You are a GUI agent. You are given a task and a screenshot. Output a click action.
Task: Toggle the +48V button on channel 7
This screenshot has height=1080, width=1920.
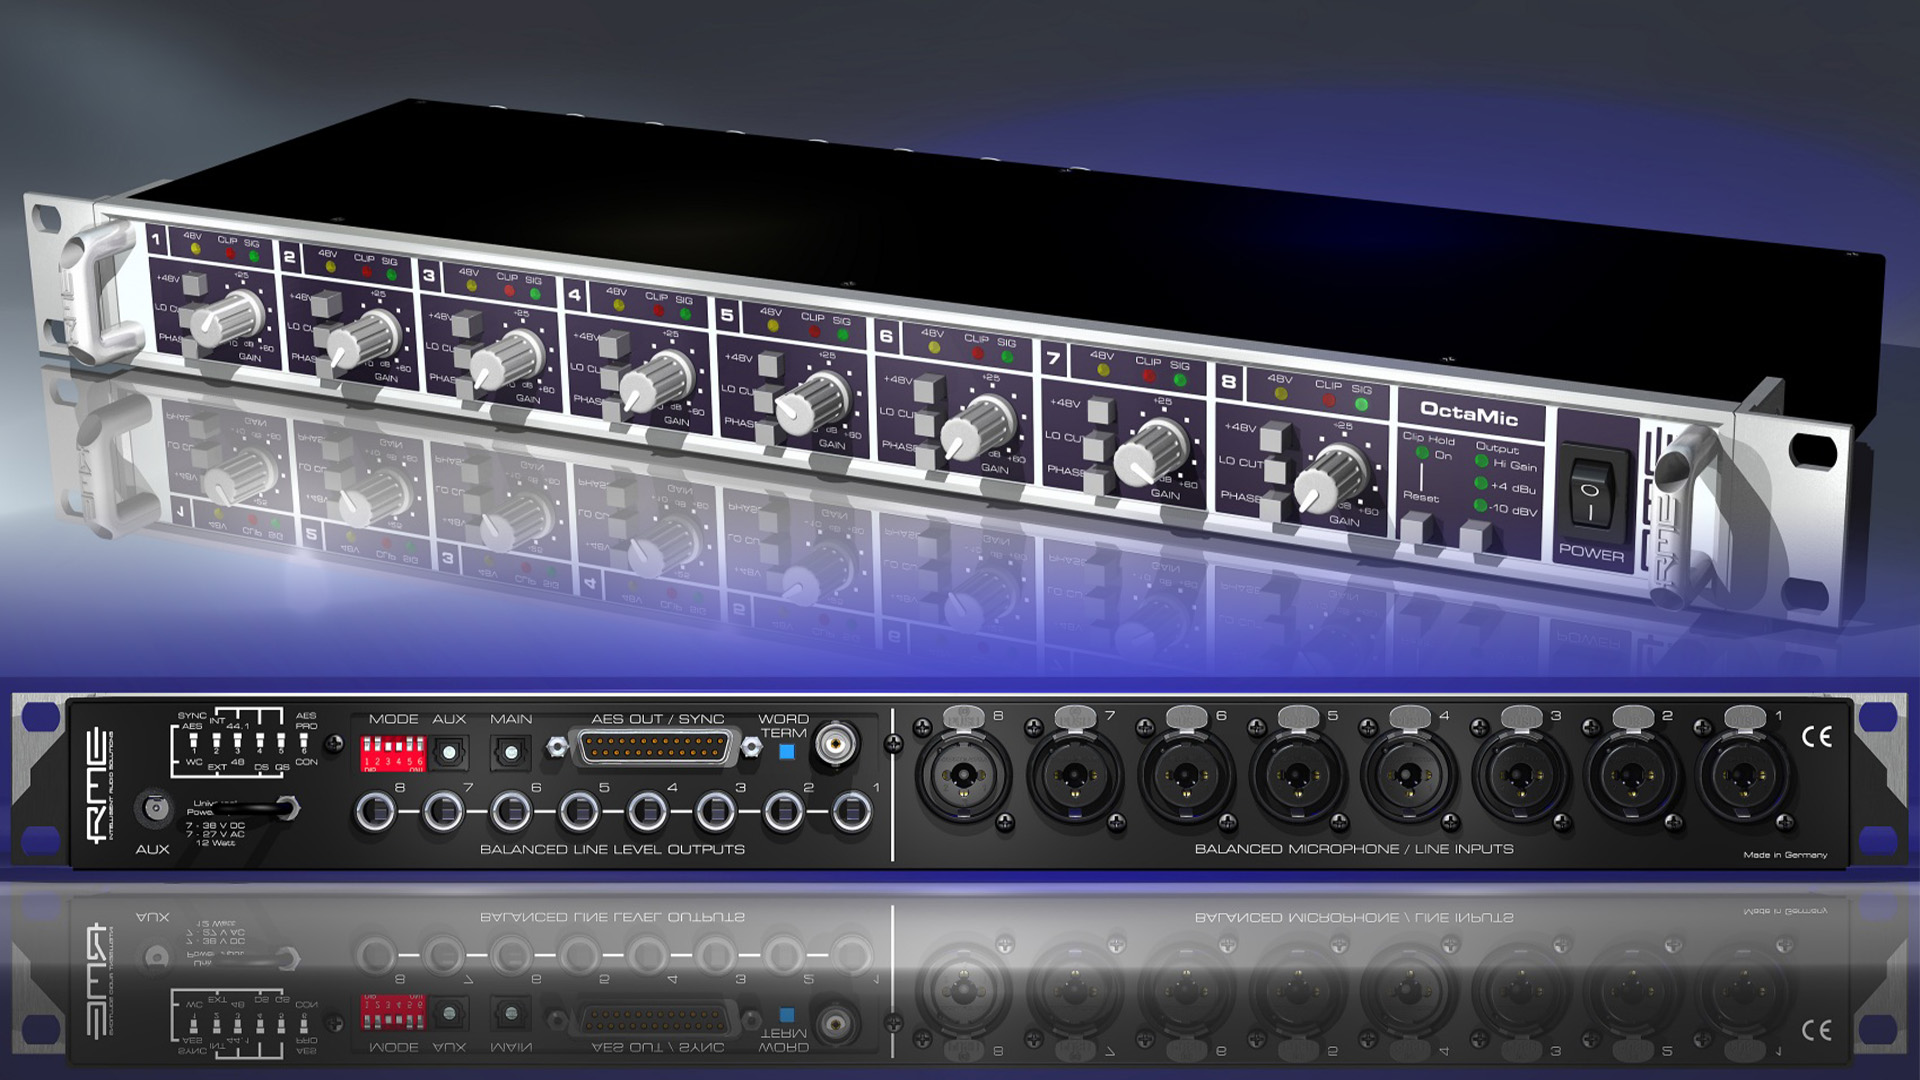[x=1100, y=411]
